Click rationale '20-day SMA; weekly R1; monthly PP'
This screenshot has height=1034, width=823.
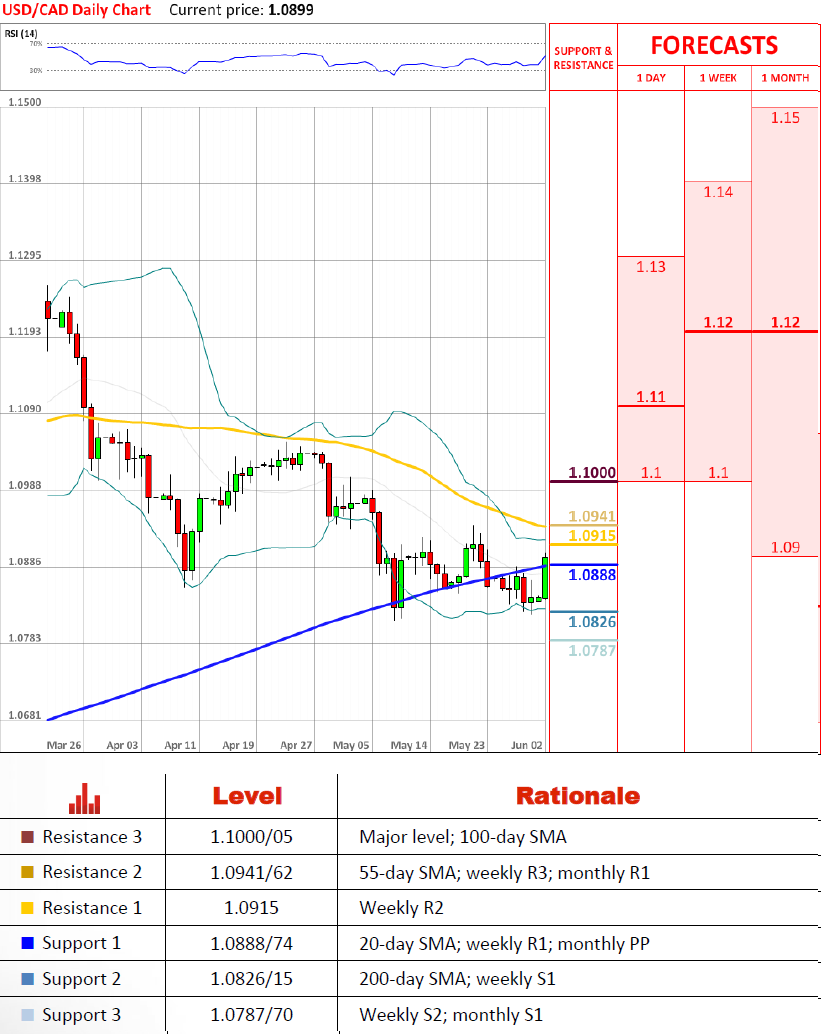click(x=504, y=944)
